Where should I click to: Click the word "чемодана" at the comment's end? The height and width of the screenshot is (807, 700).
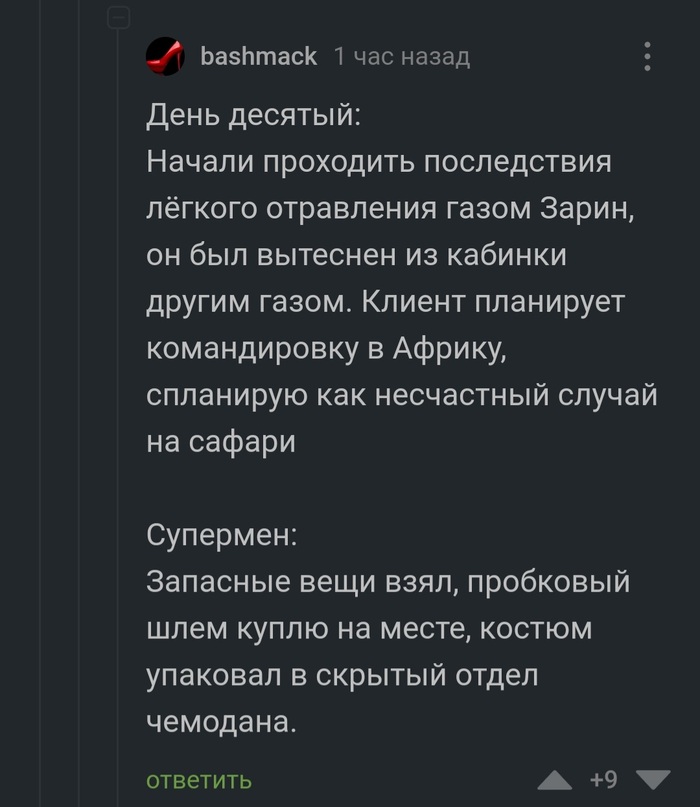click(222, 719)
